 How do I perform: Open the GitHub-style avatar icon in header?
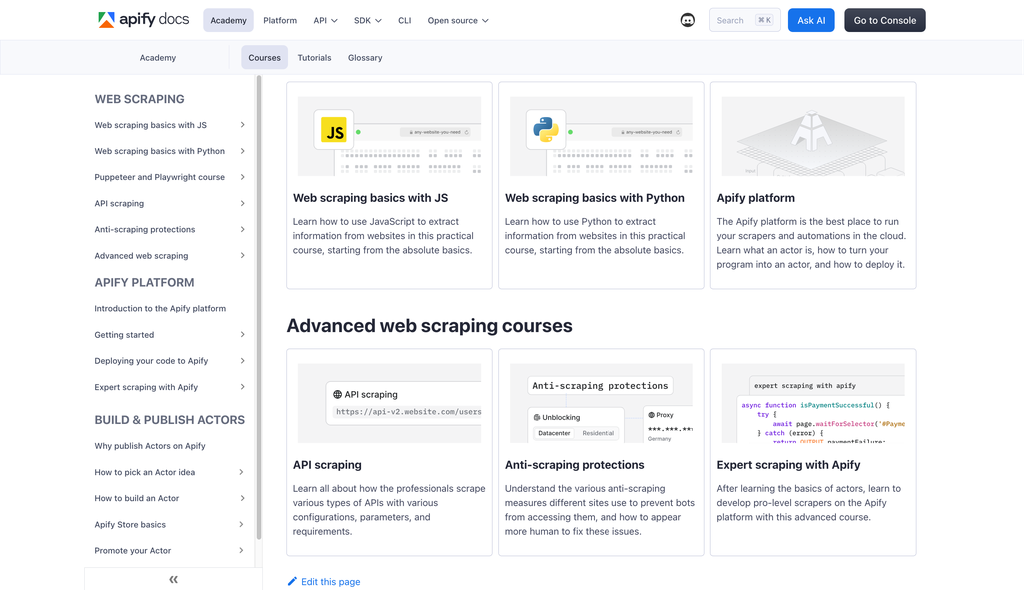[x=688, y=20]
